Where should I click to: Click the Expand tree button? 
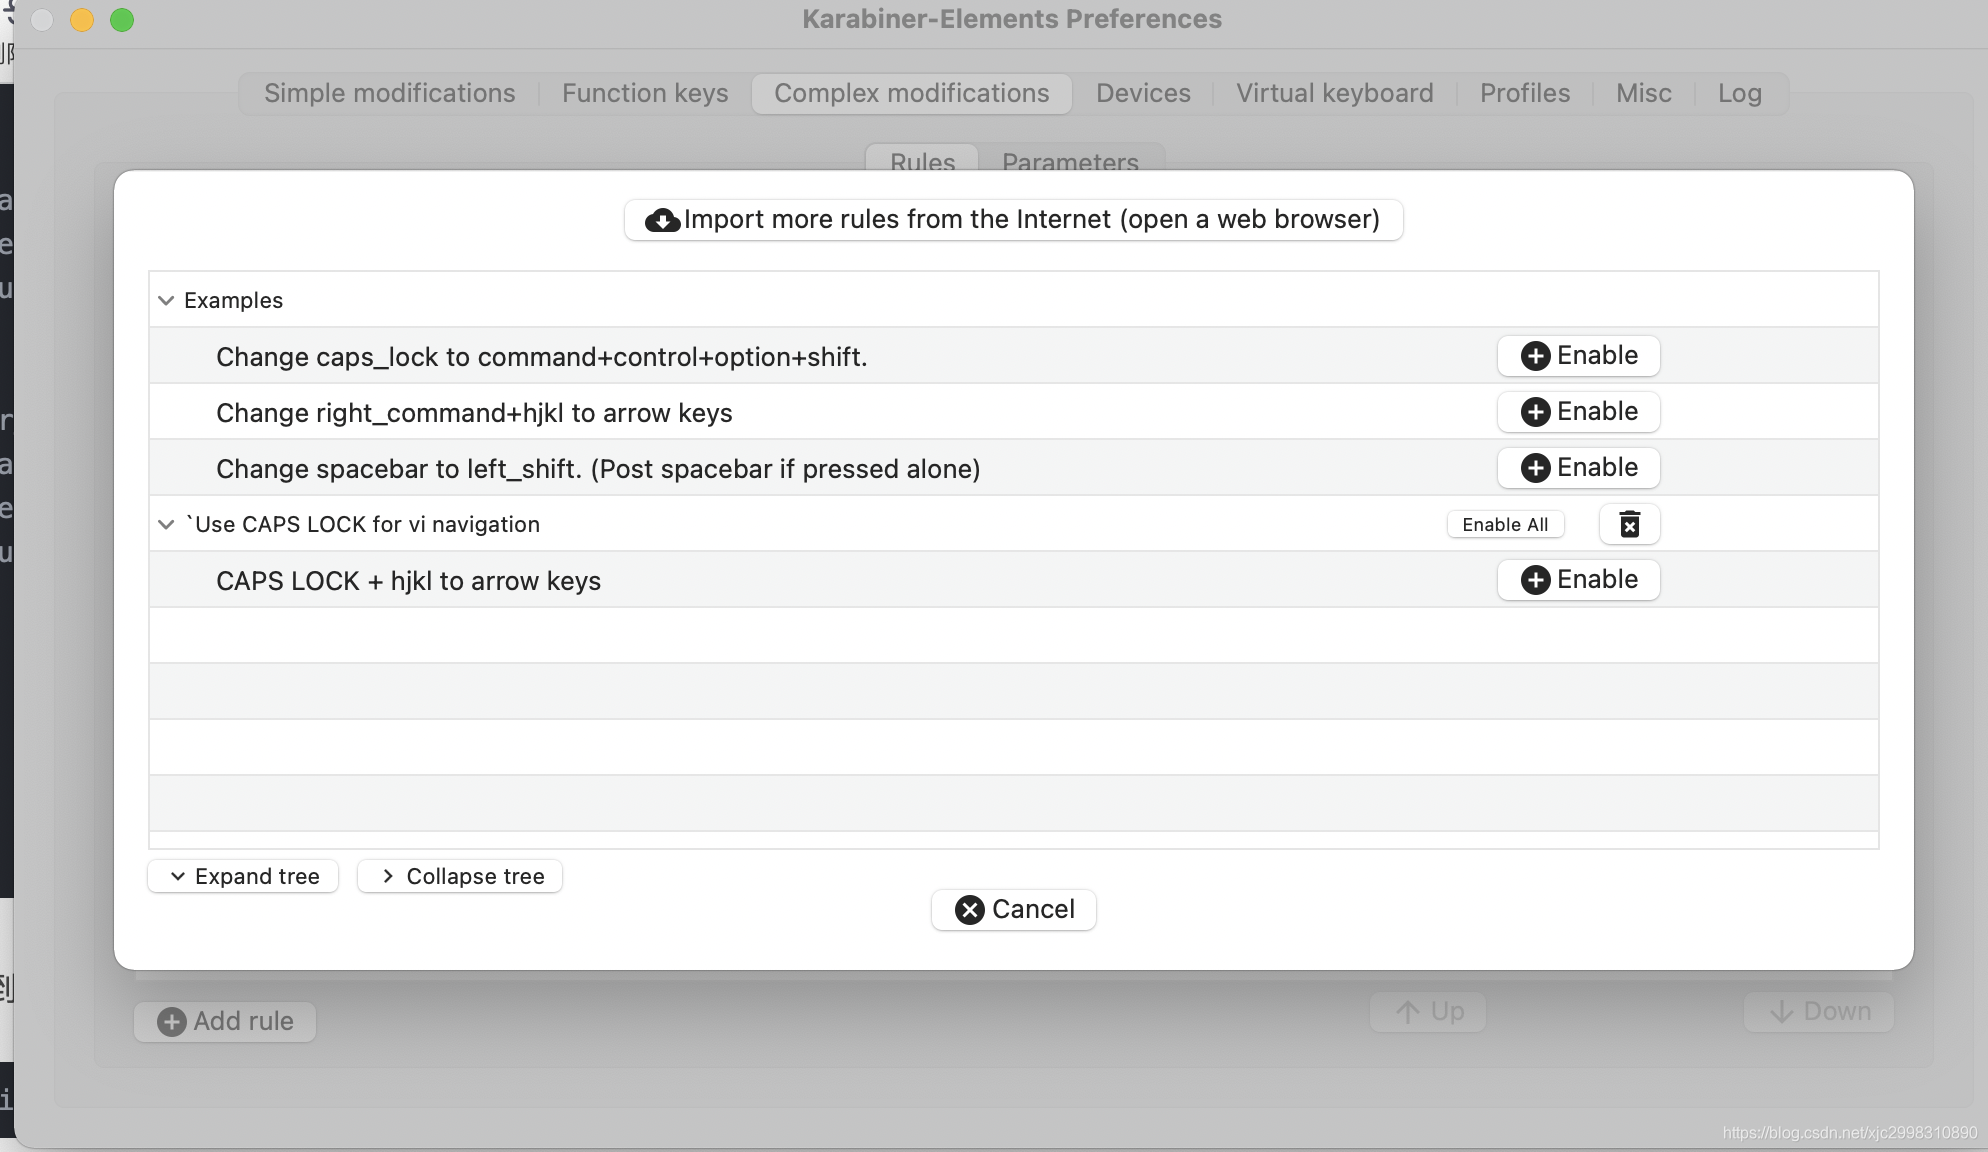(243, 876)
